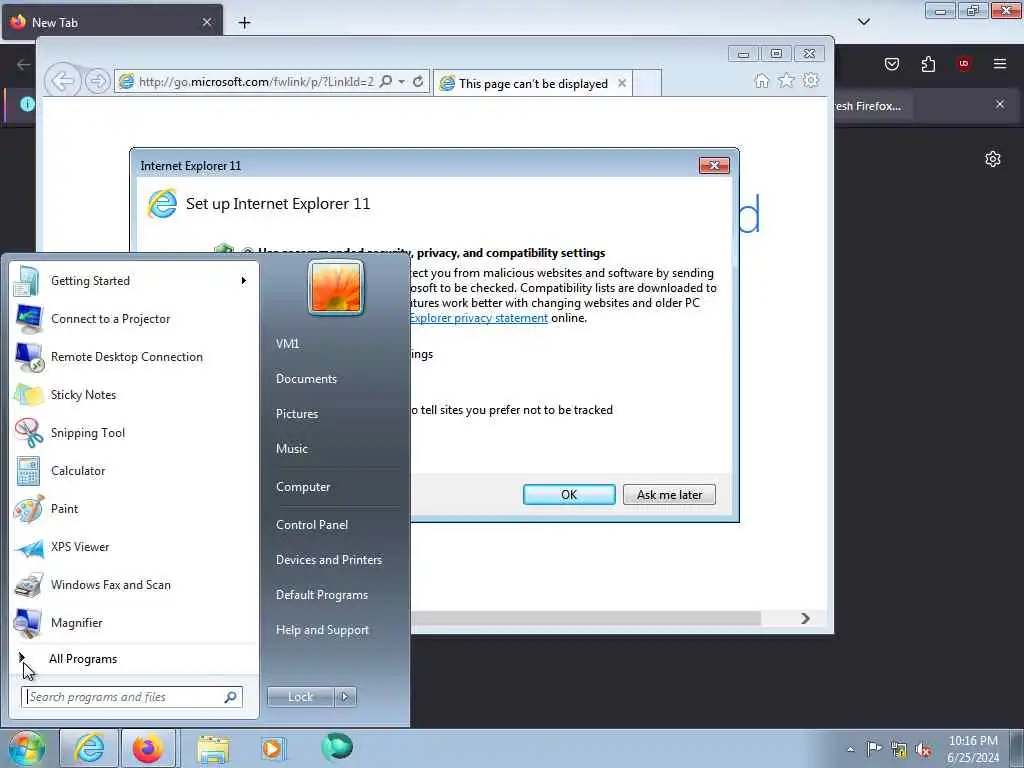
Task: Open Remote Desktop Connection
Action: tap(134, 357)
